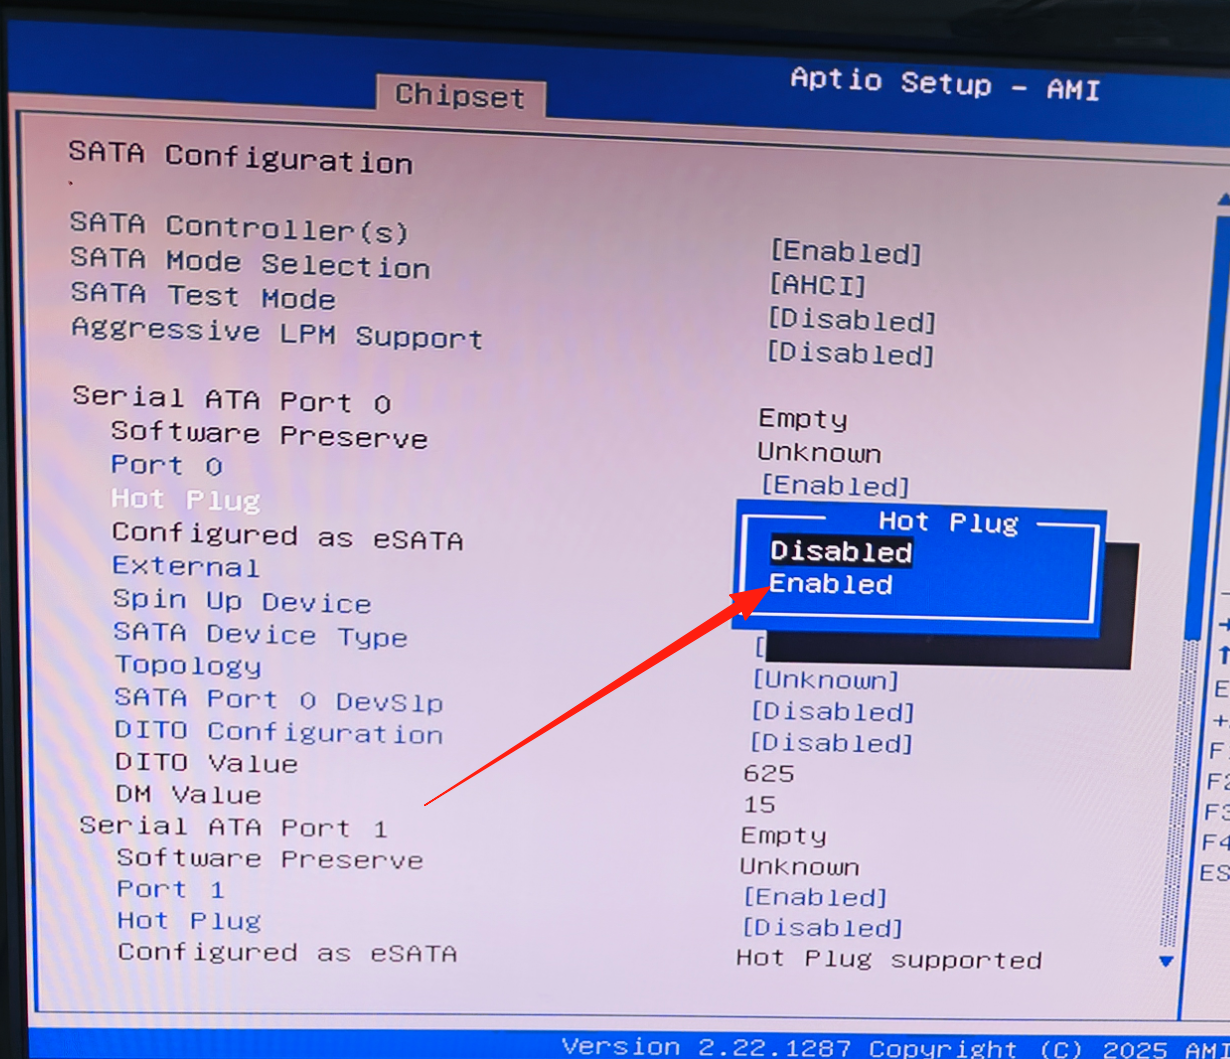Viewport: 1230px width, 1059px height.
Task: Click the scrollbar down arrow
Action: 1165,961
